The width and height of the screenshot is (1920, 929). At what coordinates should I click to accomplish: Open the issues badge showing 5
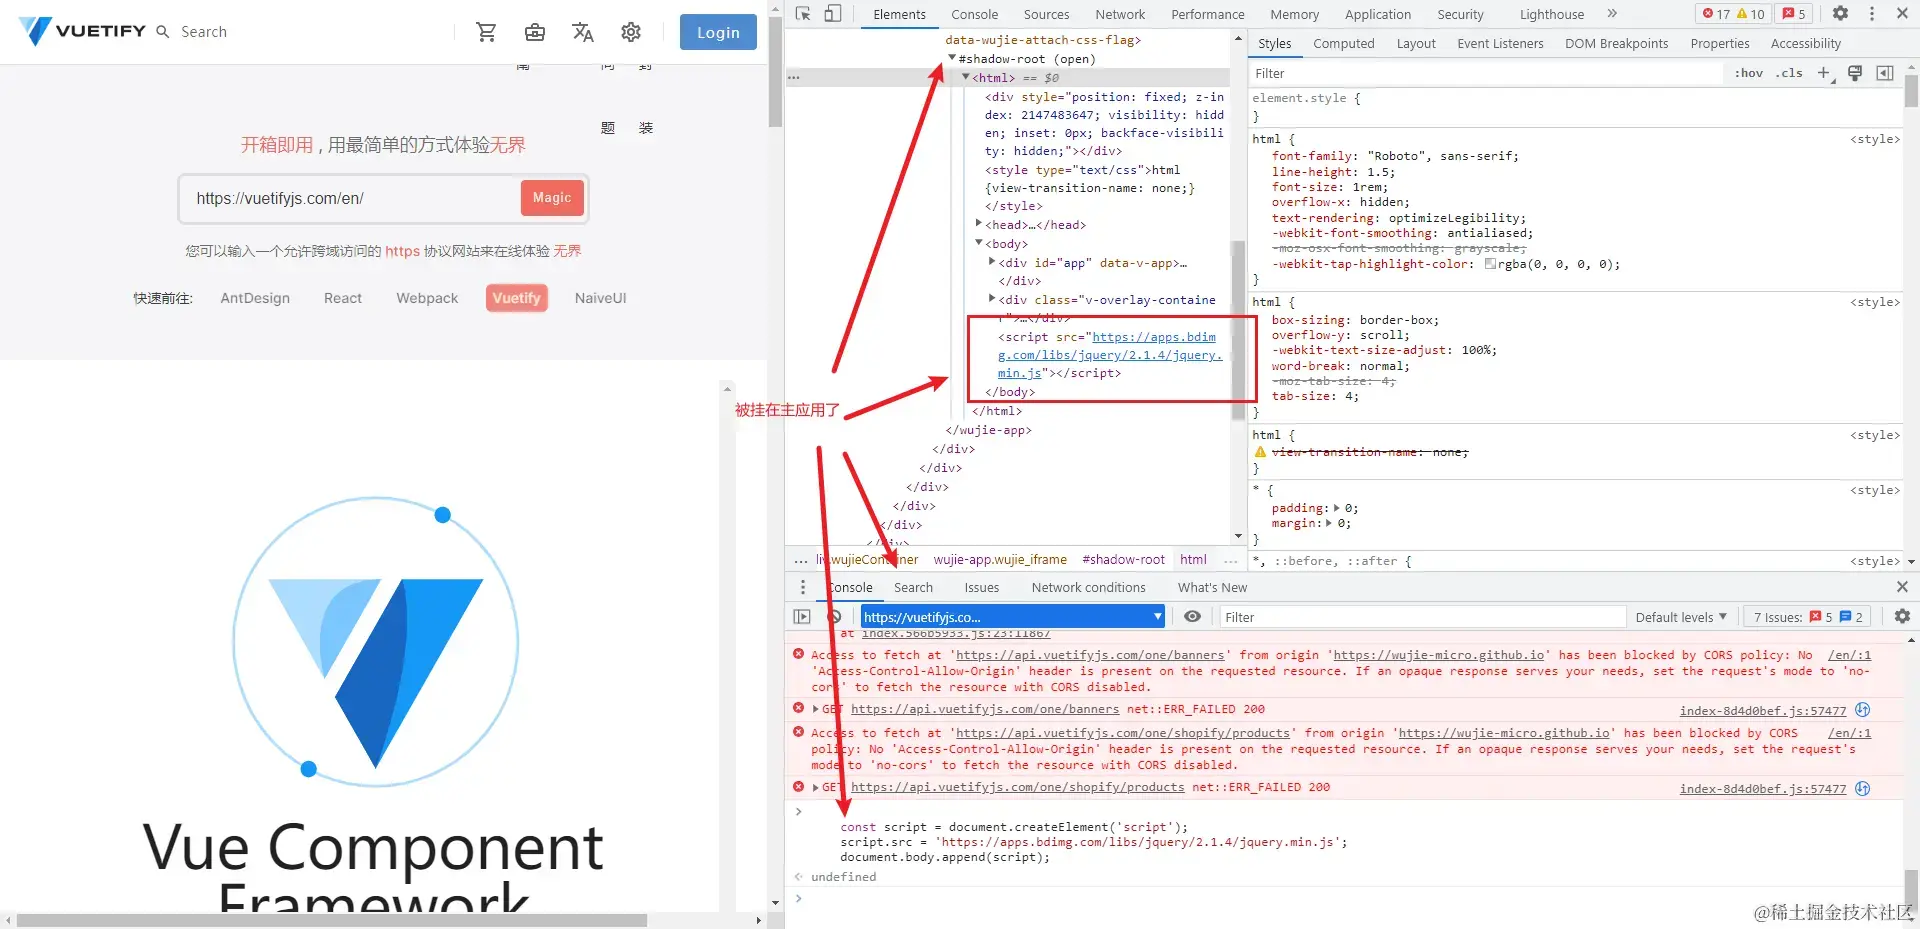click(1795, 14)
